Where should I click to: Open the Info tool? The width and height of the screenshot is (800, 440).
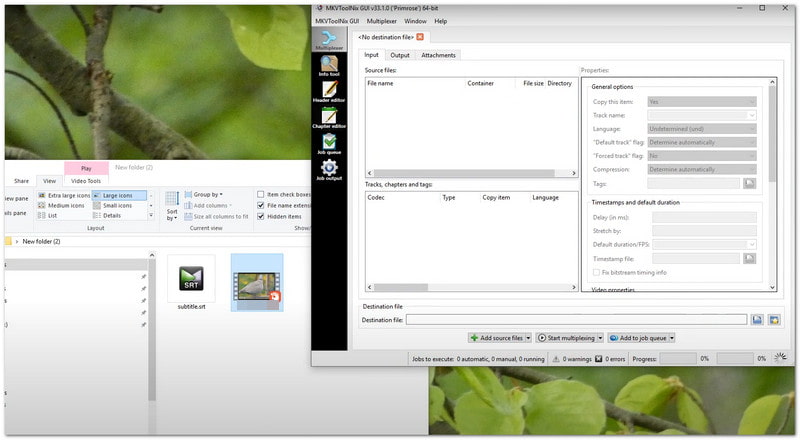tap(329, 66)
